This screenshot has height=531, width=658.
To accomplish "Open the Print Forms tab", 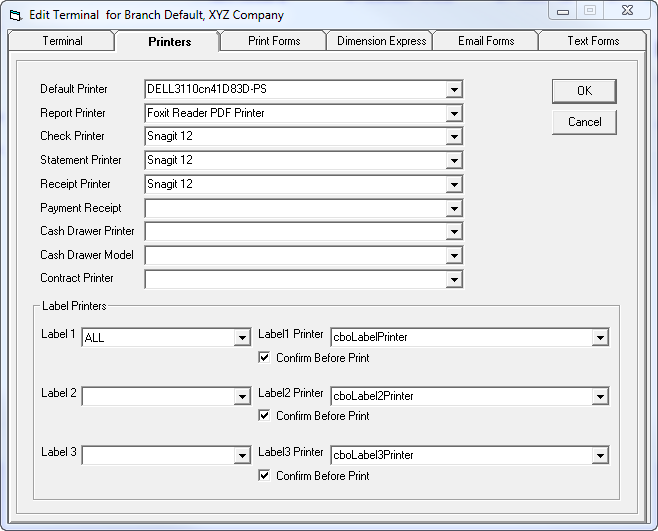I will [x=274, y=41].
